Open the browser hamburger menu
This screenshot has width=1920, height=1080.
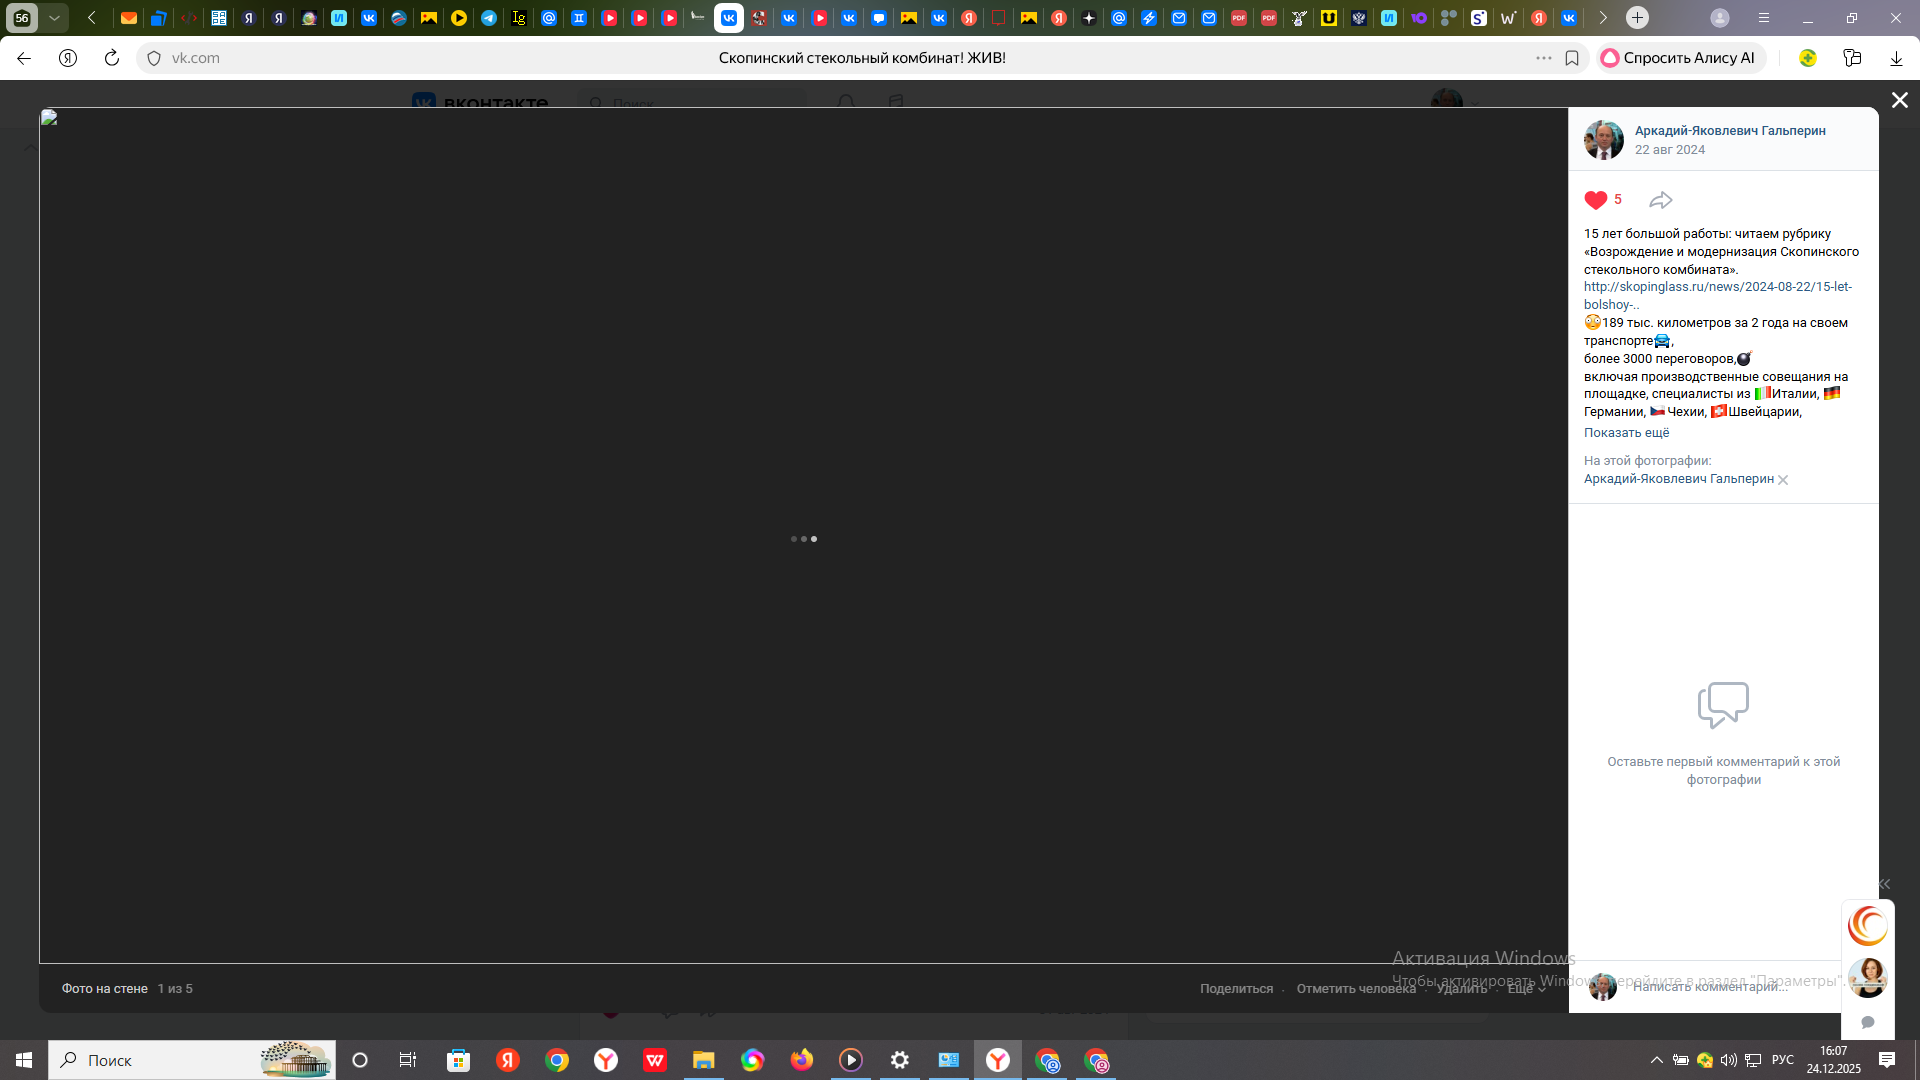pos(1764,18)
